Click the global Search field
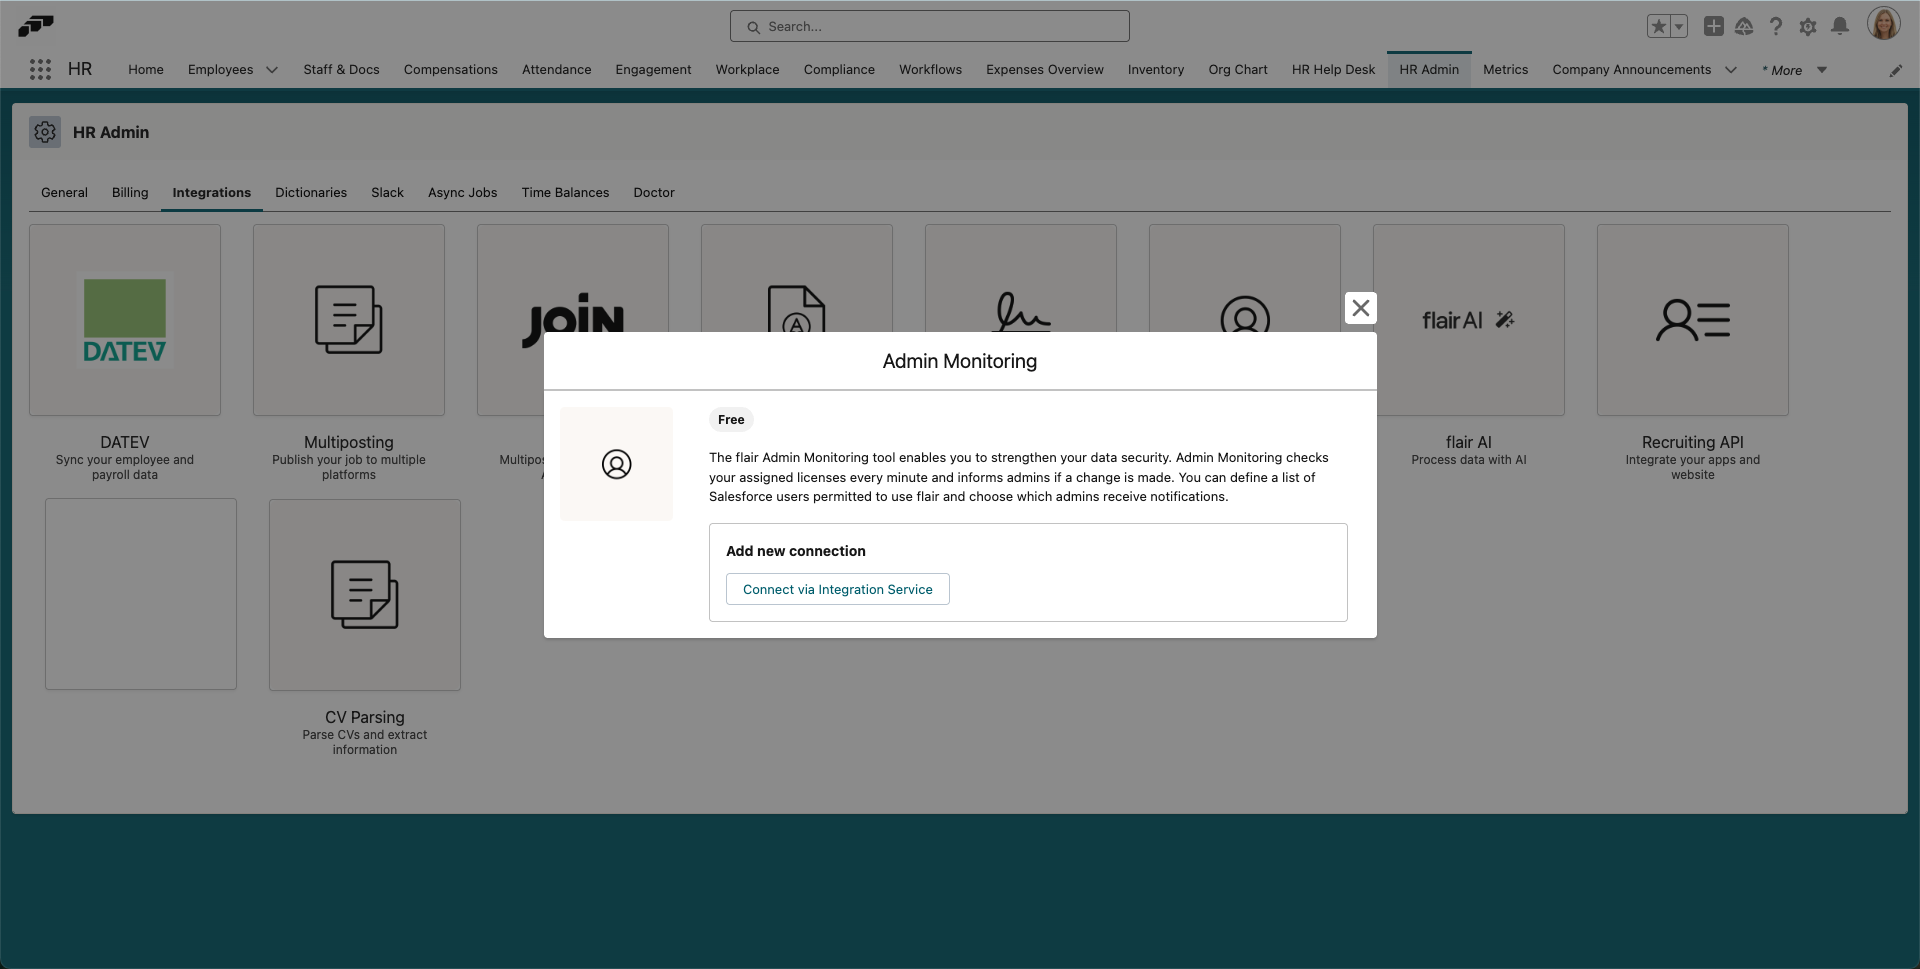Image resolution: width=1920 pixels, height=969 pixels. pos(930,27)
